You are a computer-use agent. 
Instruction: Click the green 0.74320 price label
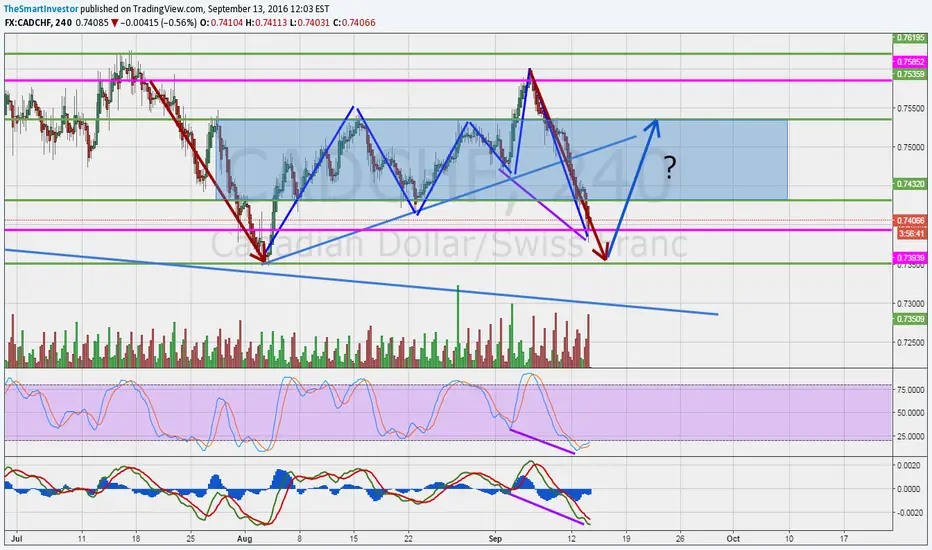tap(911, 184)
